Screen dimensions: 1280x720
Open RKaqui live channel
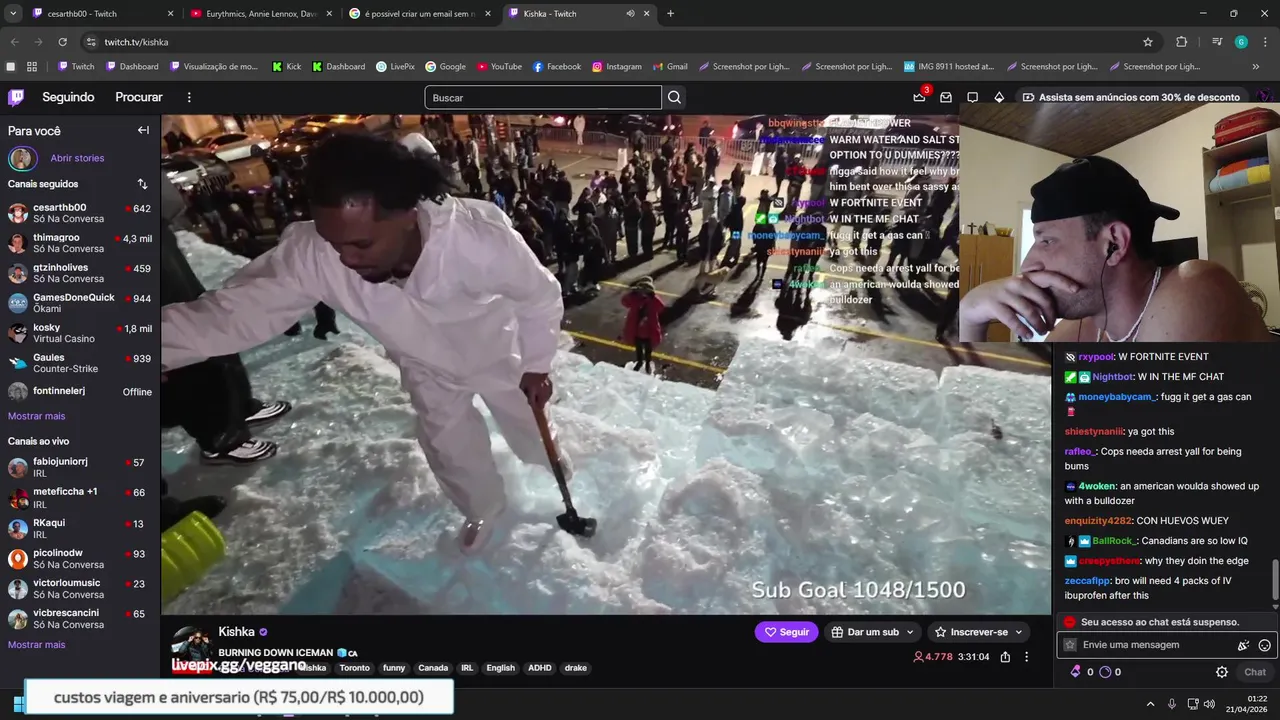click(80, 528)
